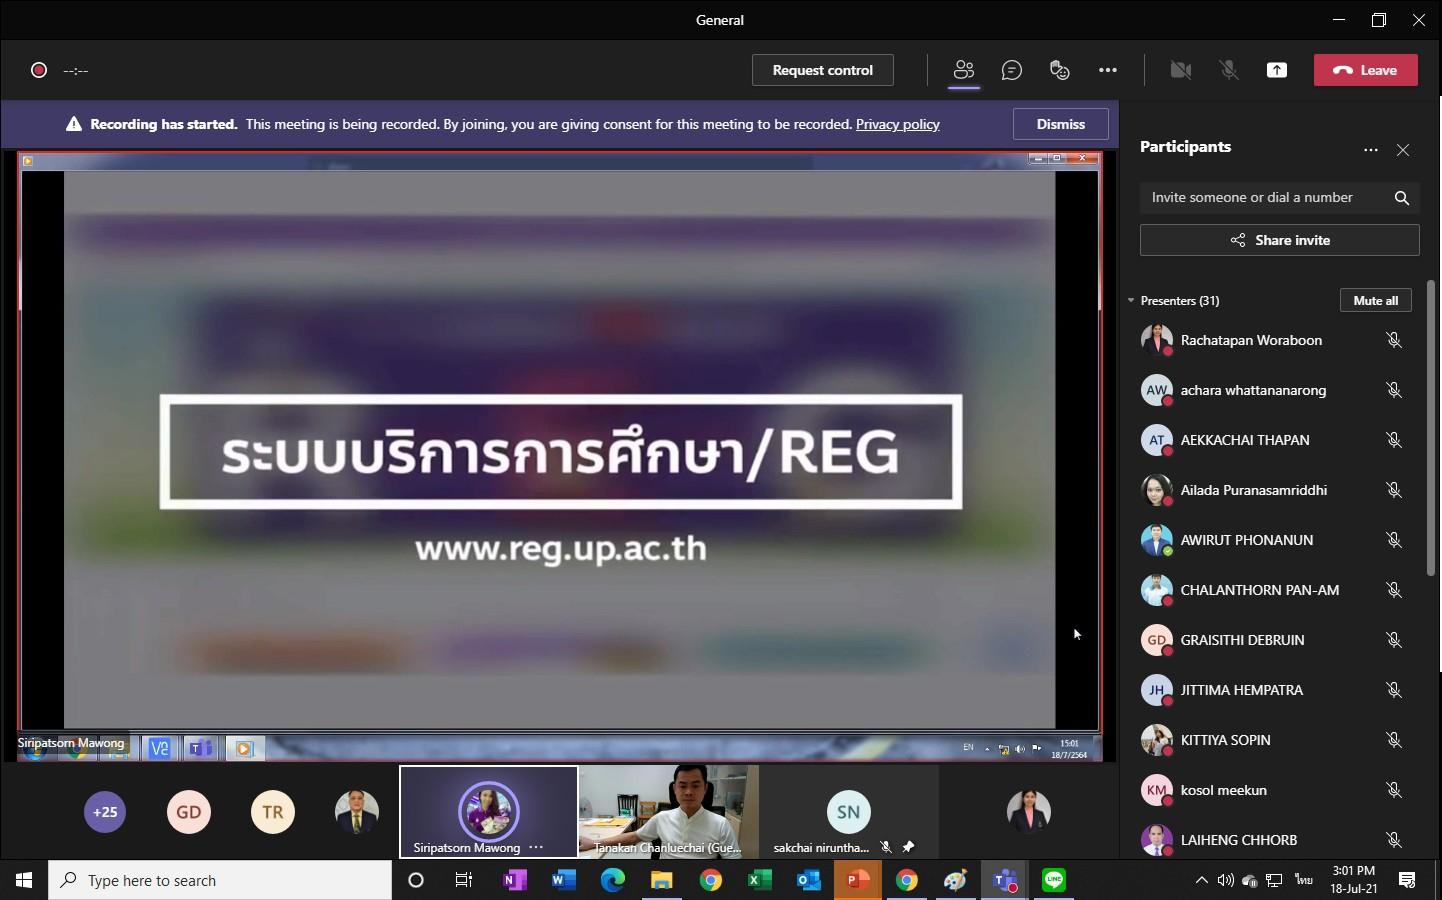The image size is (1442, 900).
Task: Open the meeting chat conversation icon
Action: [1012, 70]
